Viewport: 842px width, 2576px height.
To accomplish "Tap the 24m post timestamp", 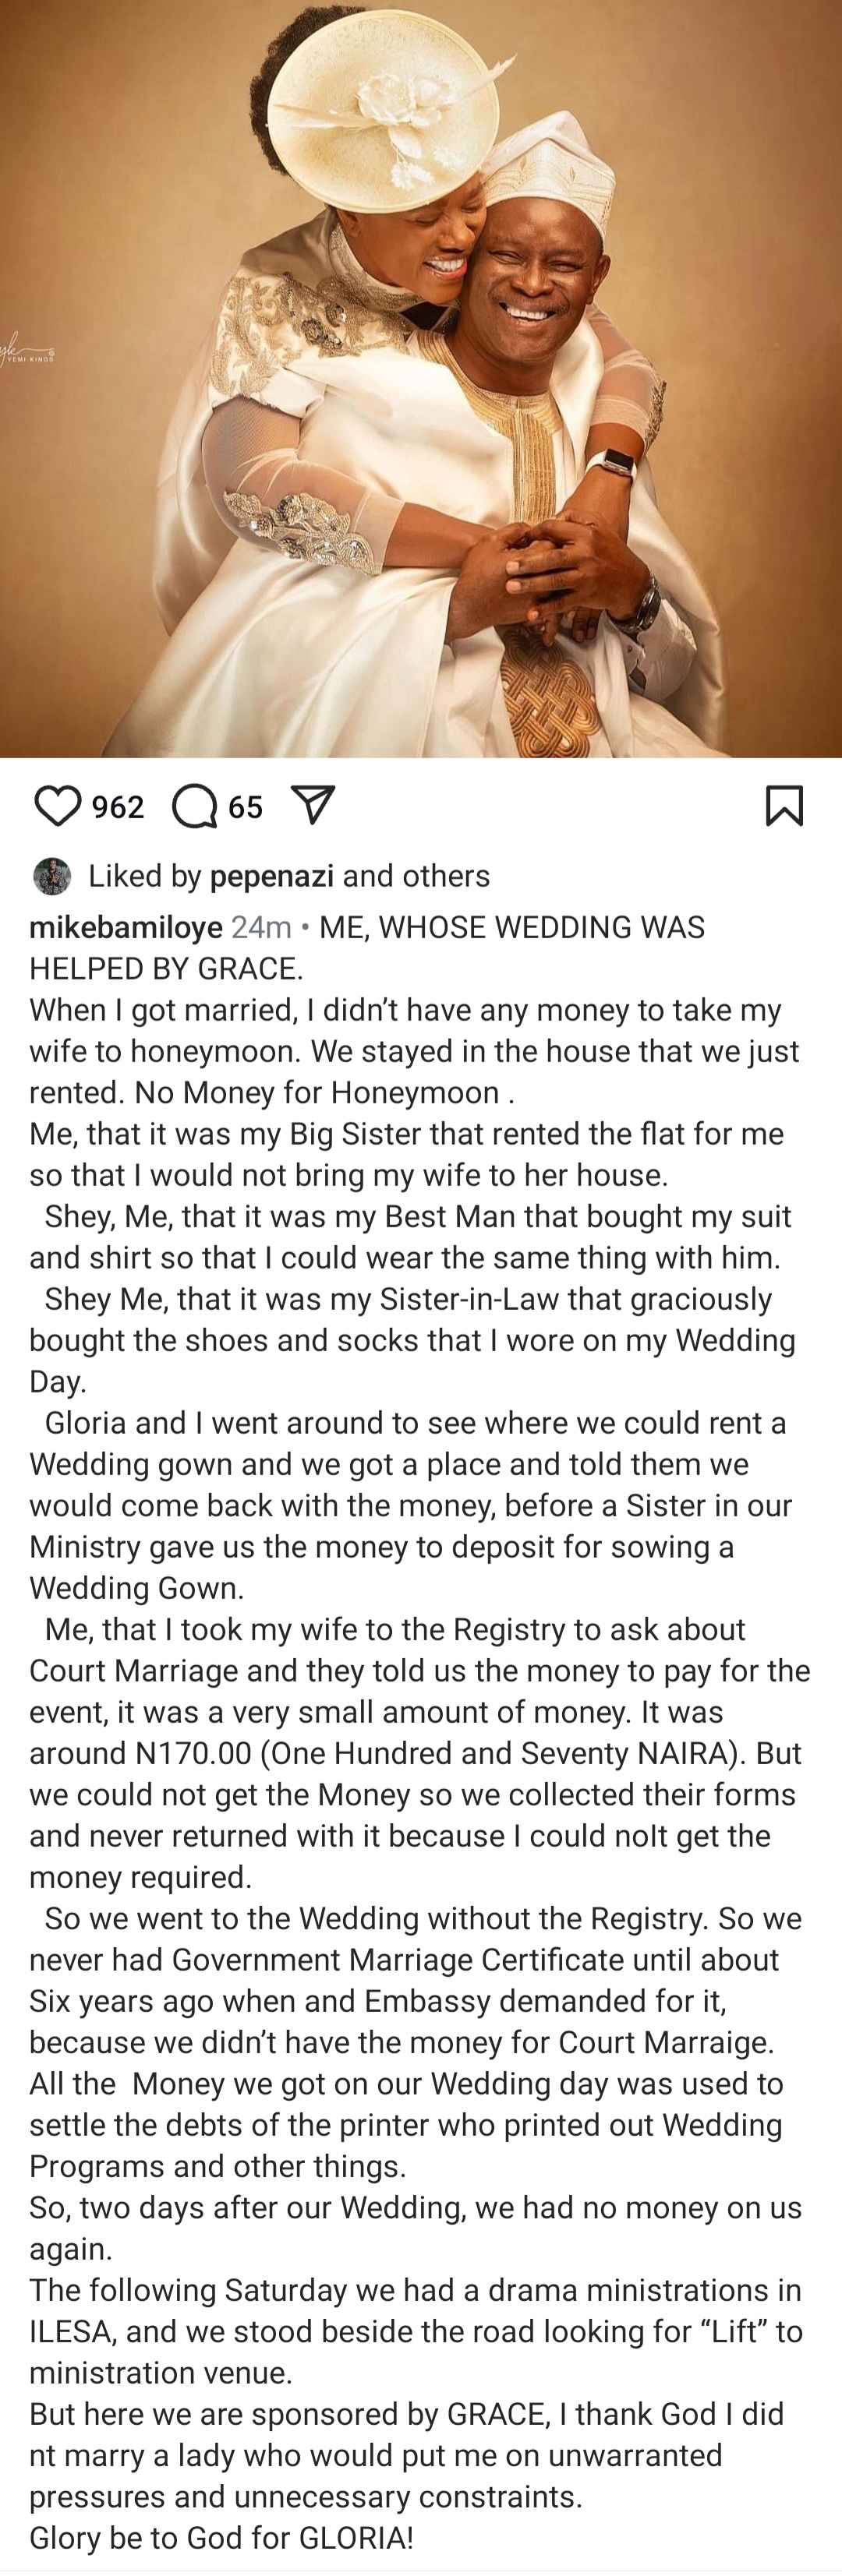I will 261,928.
